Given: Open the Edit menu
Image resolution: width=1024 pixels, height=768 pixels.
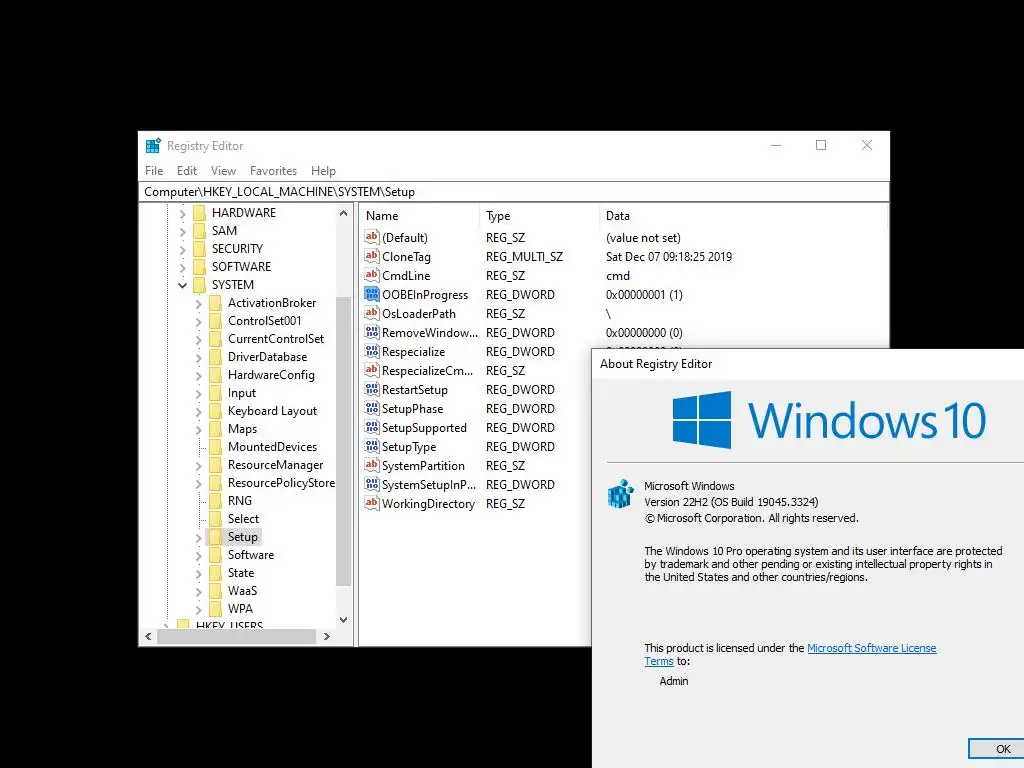Looking at the screenshot, I should 187,170.
